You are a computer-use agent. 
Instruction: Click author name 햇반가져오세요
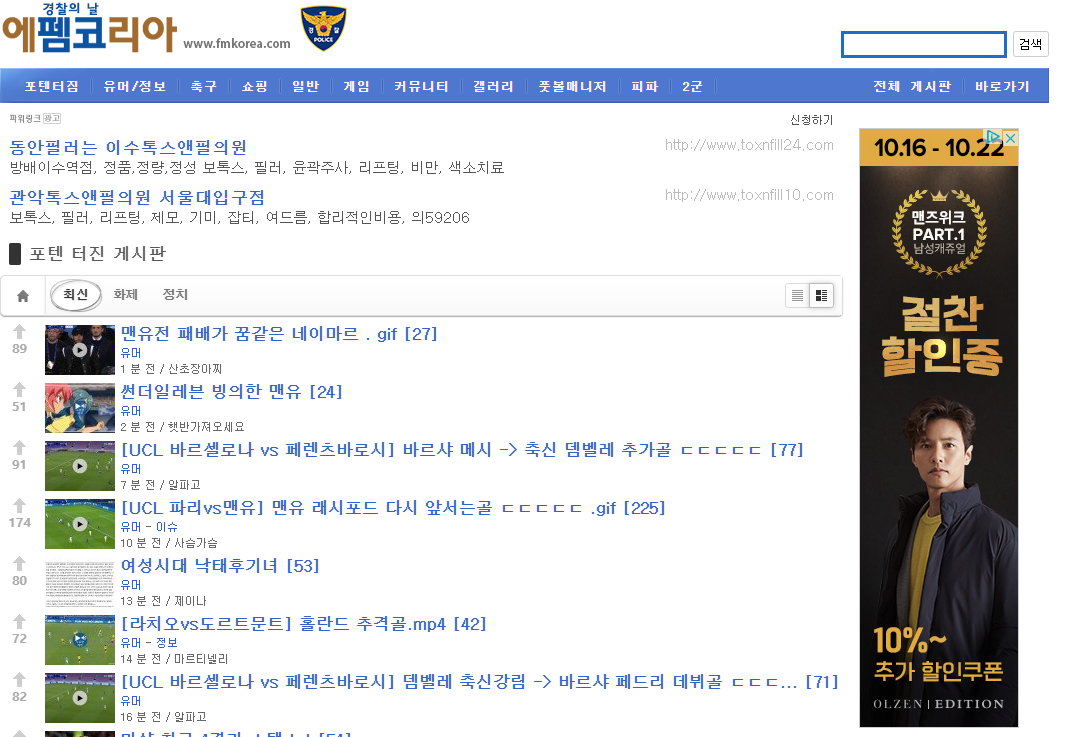pyautogui.click(x=206, y=427)
